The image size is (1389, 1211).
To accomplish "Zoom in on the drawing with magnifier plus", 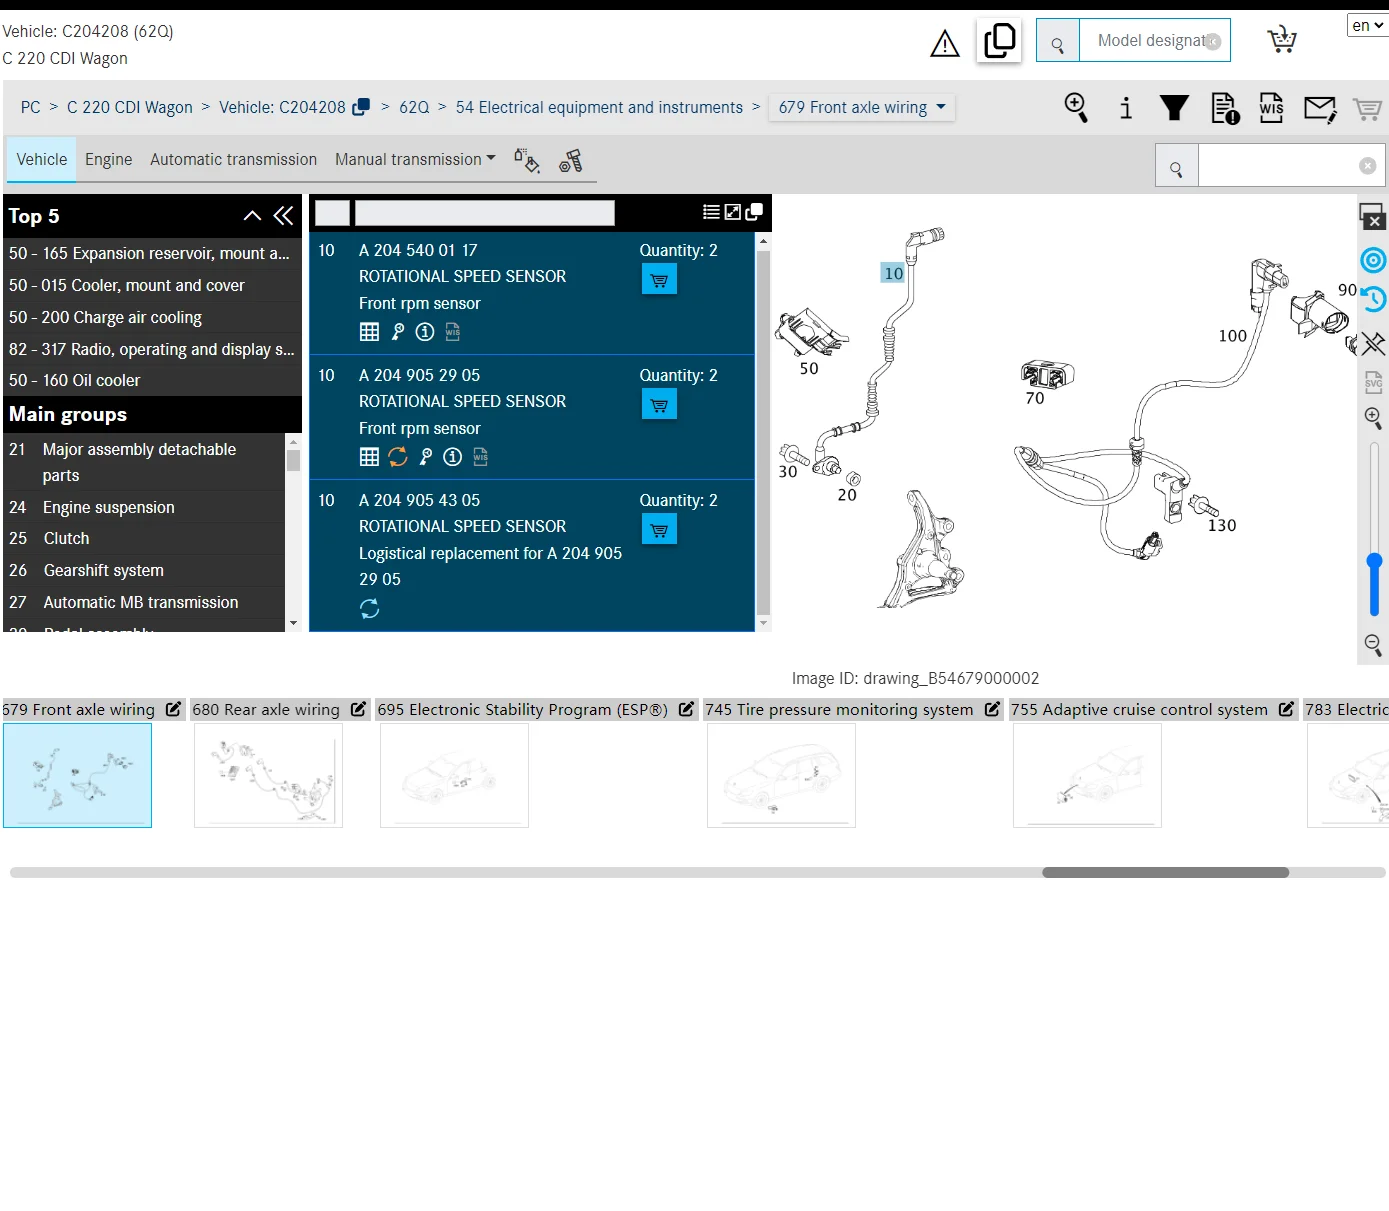I will (1373, 417).
